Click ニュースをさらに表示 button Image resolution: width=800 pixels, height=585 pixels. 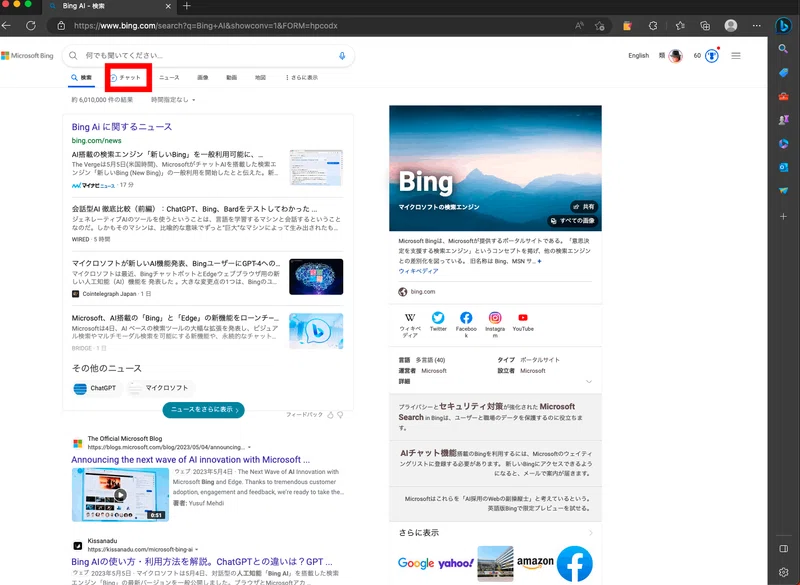204,410
